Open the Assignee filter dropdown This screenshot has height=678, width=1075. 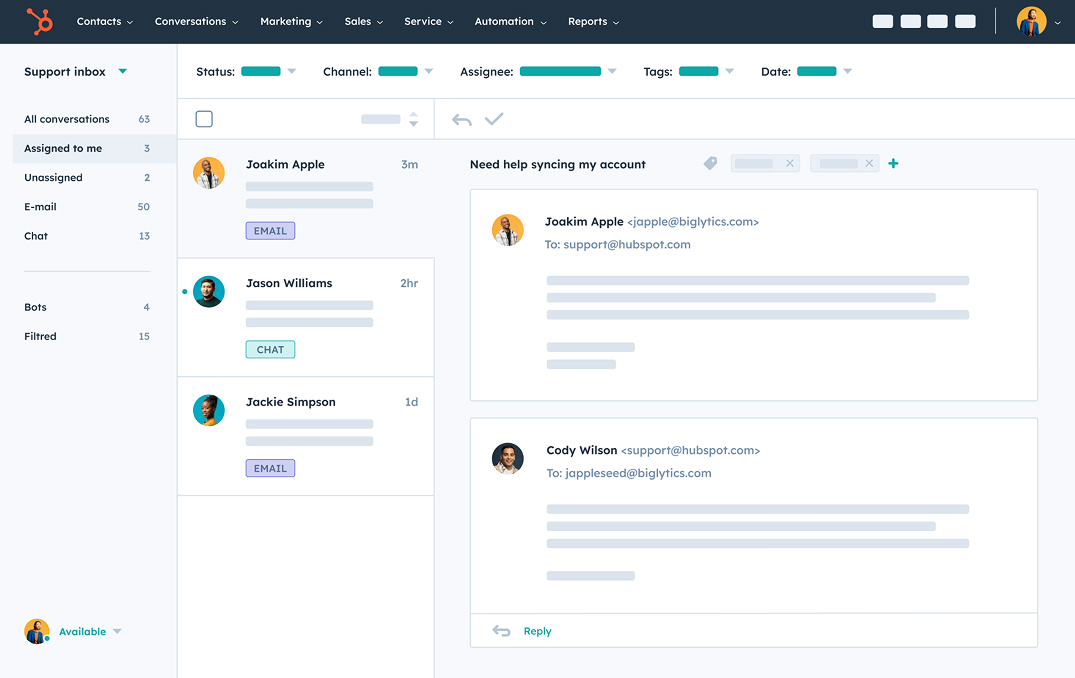click(x=568, y=71)
